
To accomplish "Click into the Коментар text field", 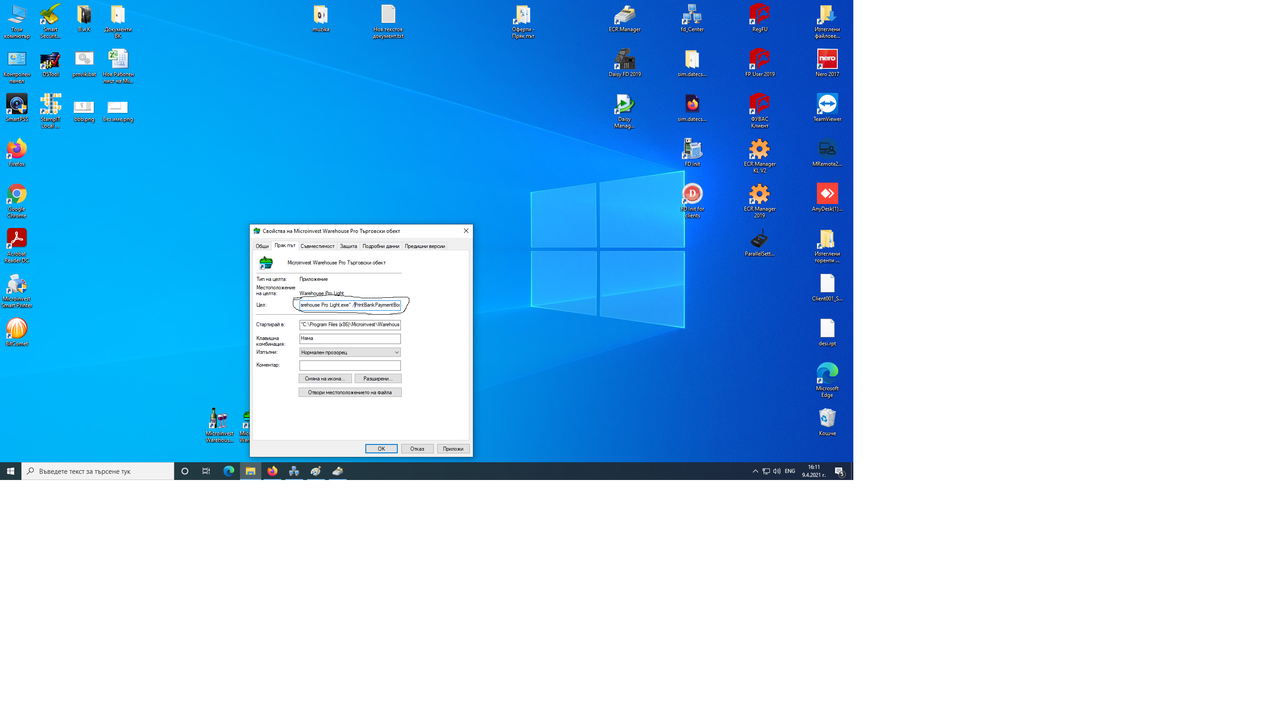I will pos(350,365).
